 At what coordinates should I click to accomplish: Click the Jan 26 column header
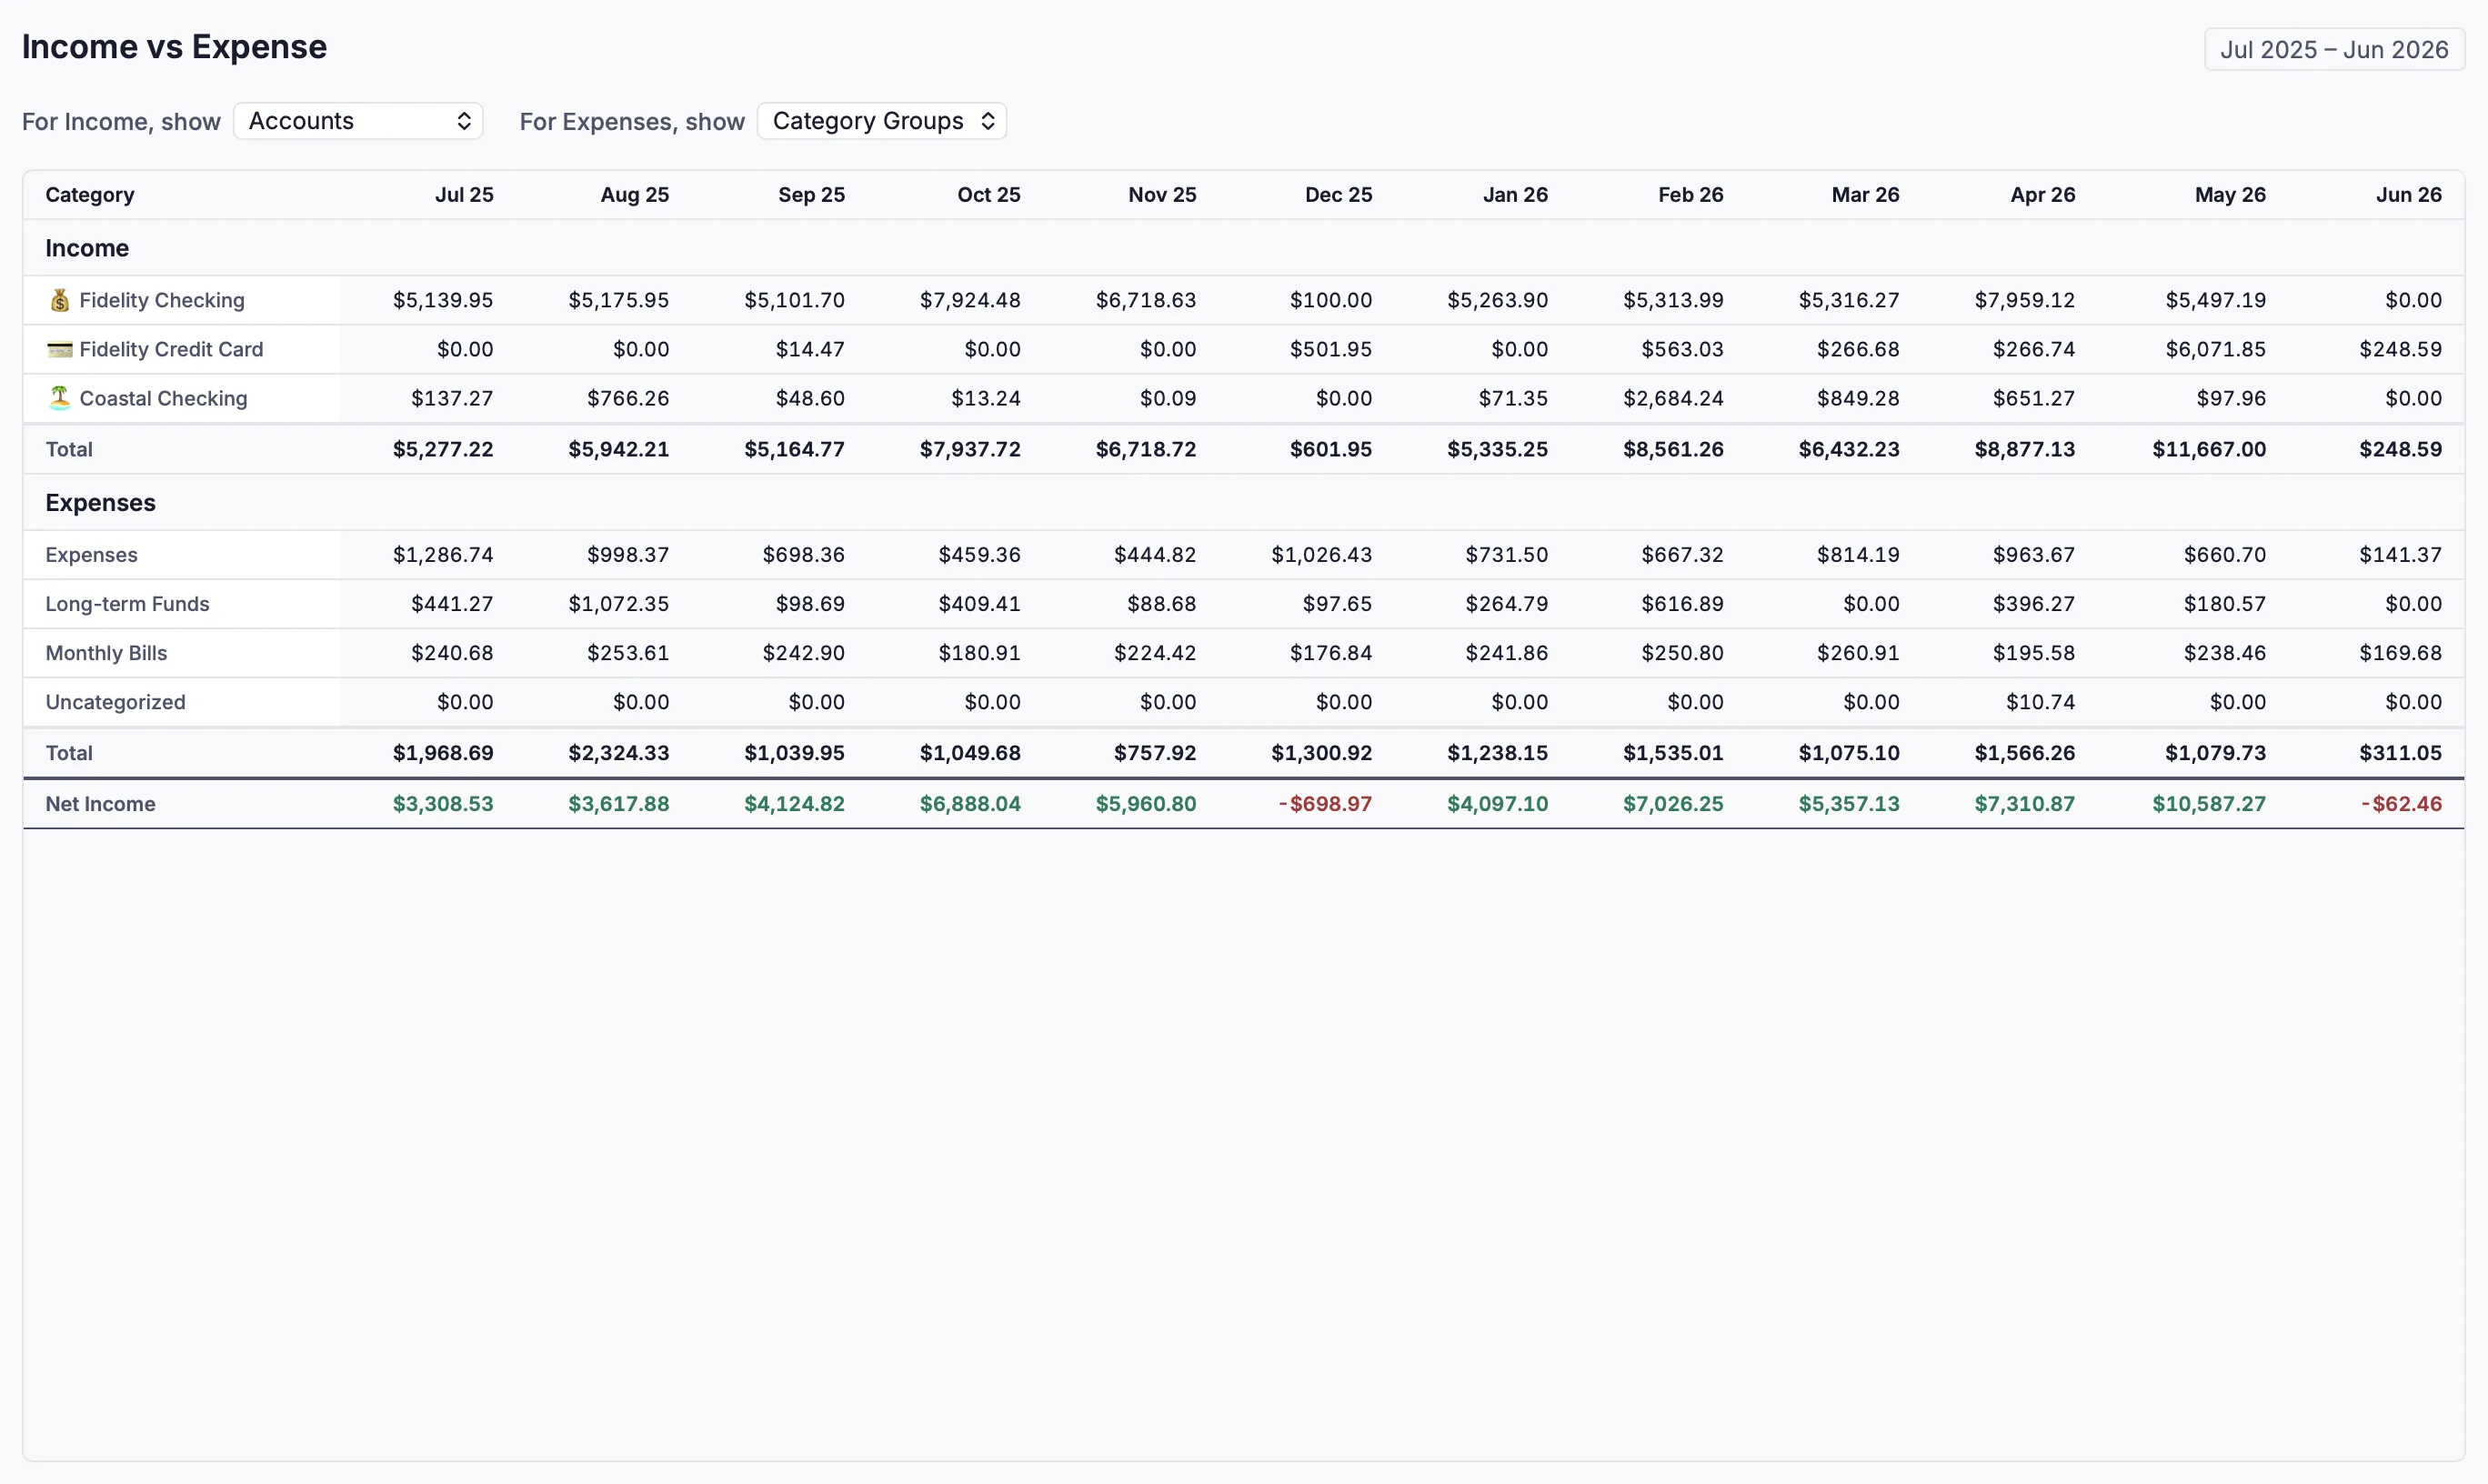1515,195
